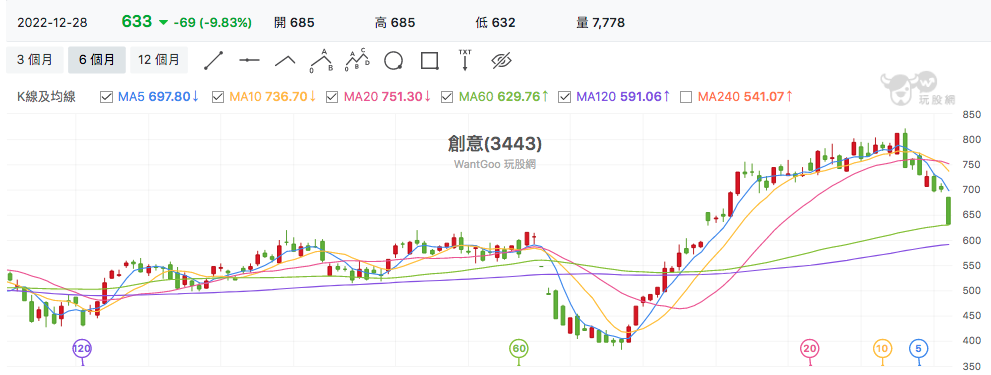Click the pink 20 marker on the timeline
The width and height of the screenshot is (991, 375).
tap(810, 348)
